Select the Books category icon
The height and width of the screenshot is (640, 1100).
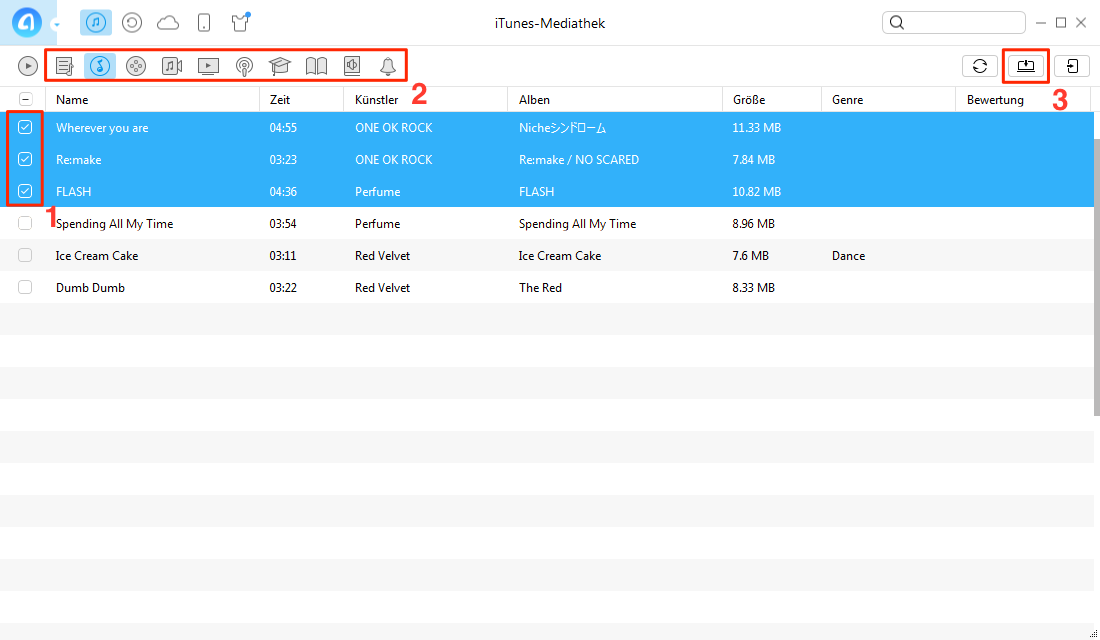click(x=316, y=66)
